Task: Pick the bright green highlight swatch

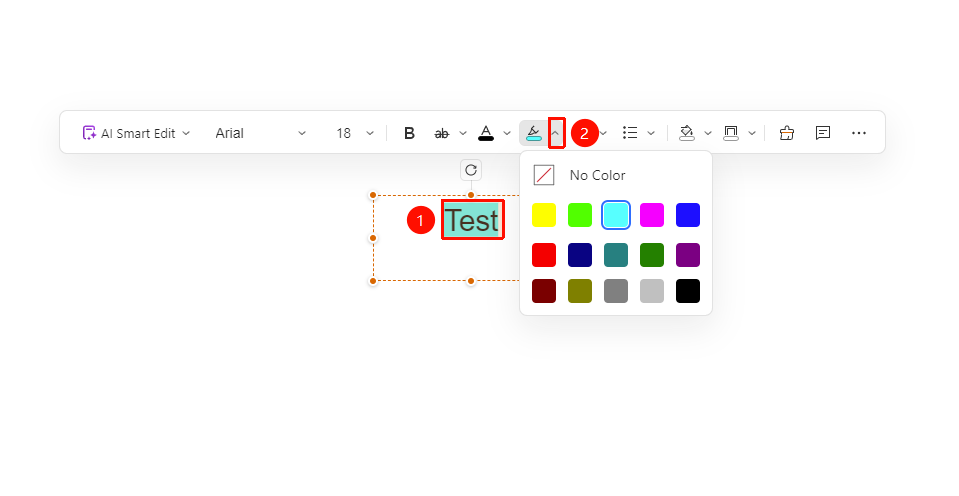Action: [580, 215]
